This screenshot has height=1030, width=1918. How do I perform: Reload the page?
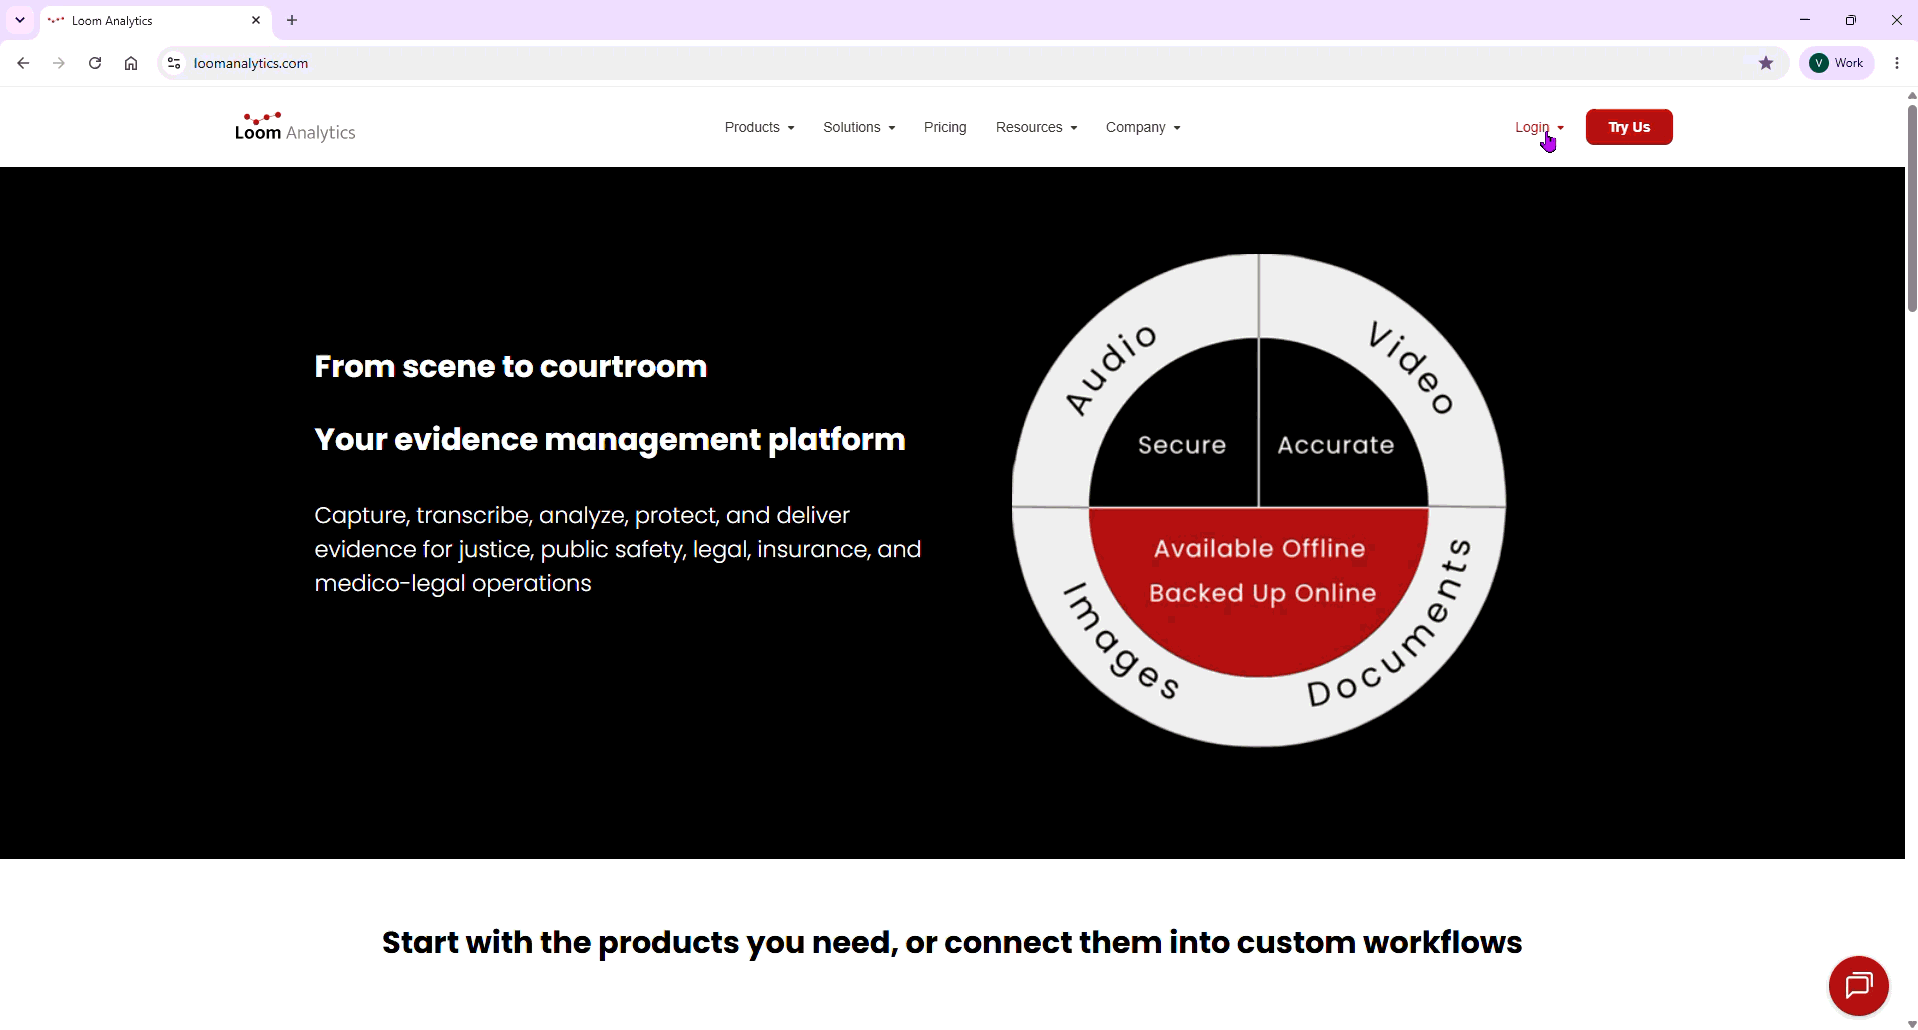[x=95, y=63]
